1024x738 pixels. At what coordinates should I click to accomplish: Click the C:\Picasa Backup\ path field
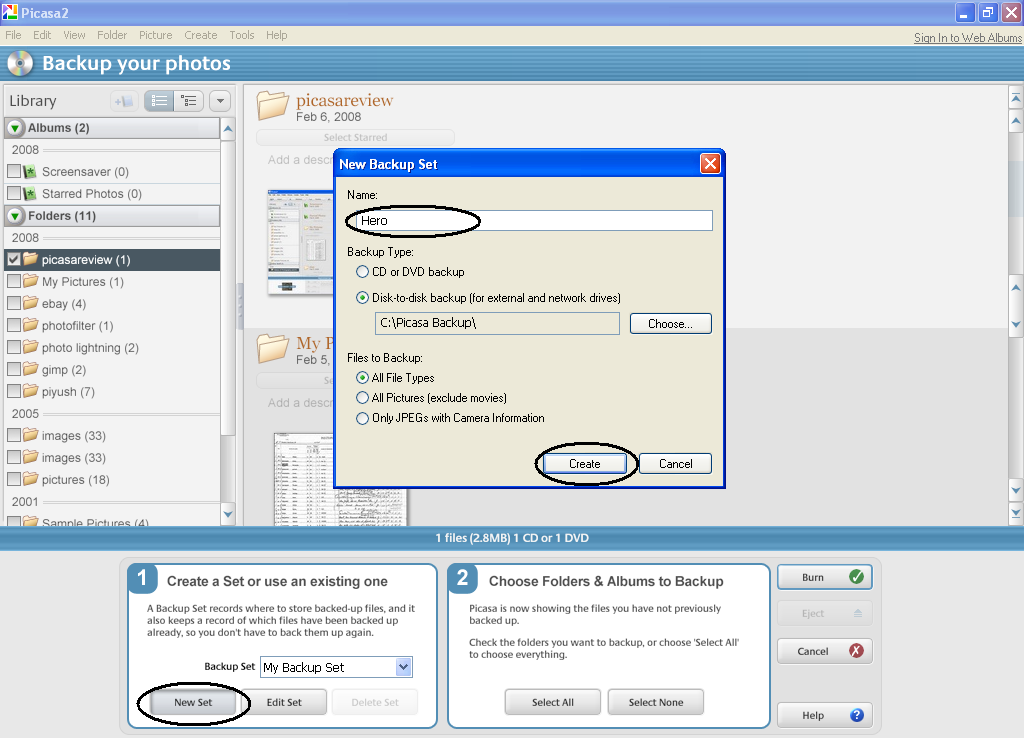(497, 323)
